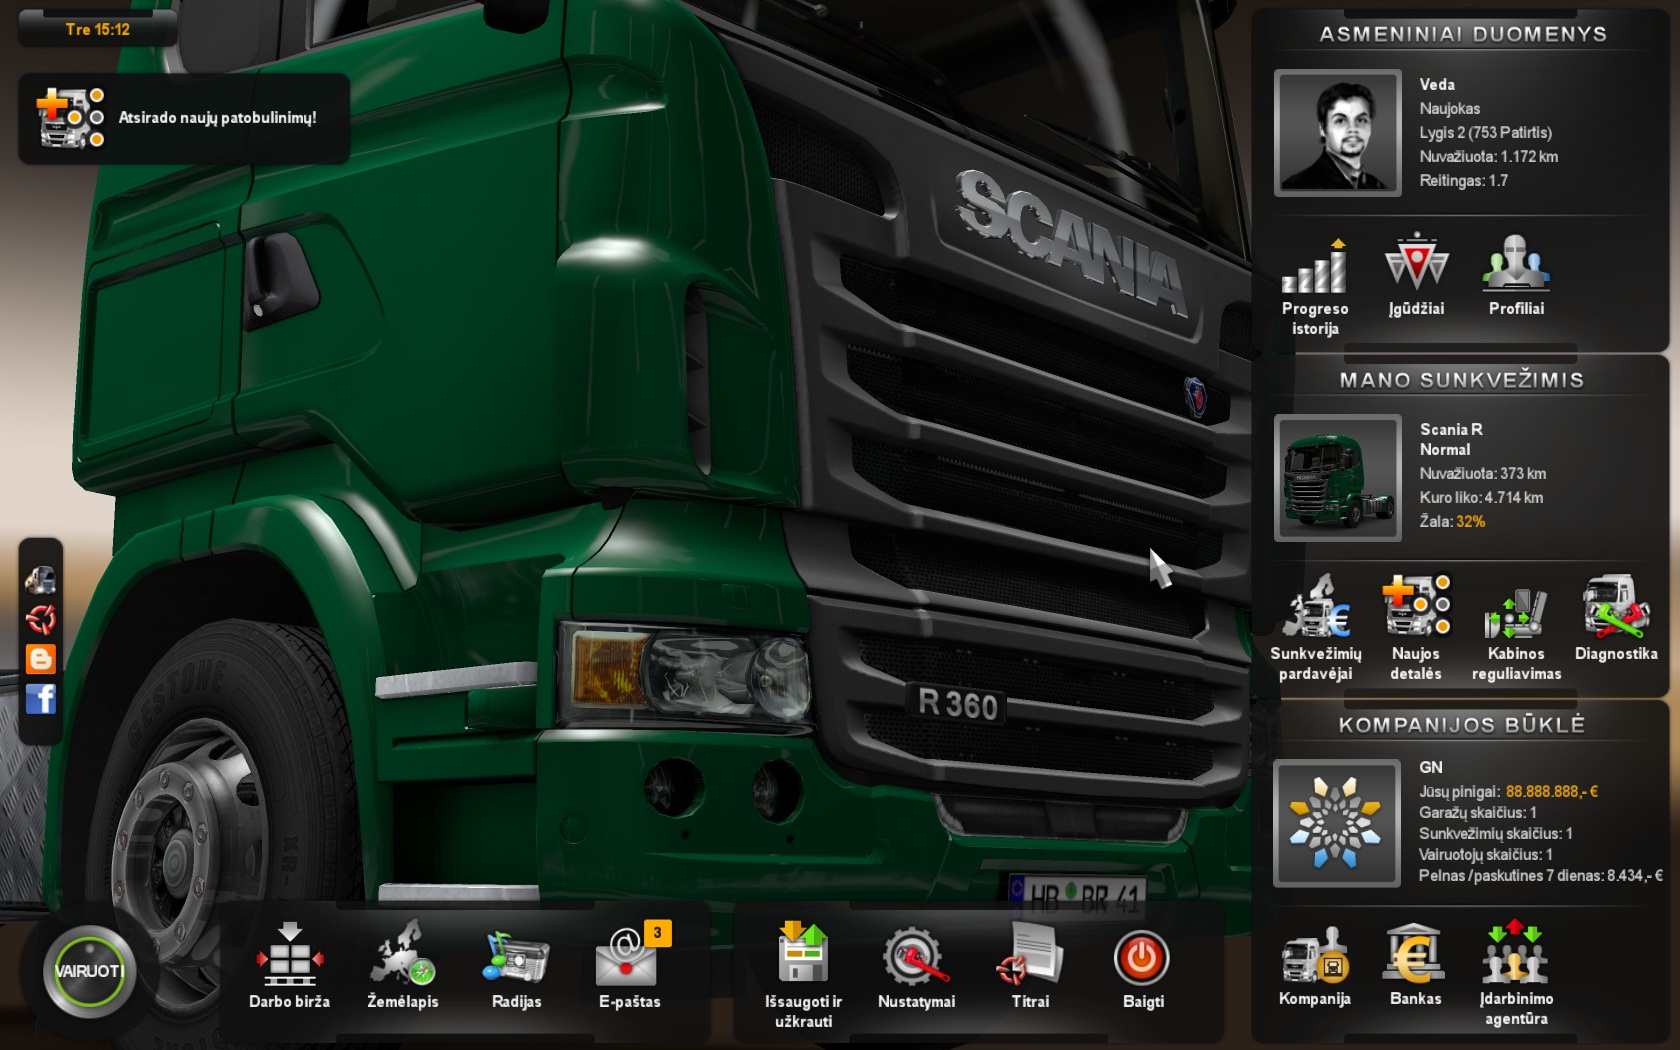The width and height of the screenshot is (1680, 1050).
Task: View Progreso istorija progress history
Action: click(1315, 287)
